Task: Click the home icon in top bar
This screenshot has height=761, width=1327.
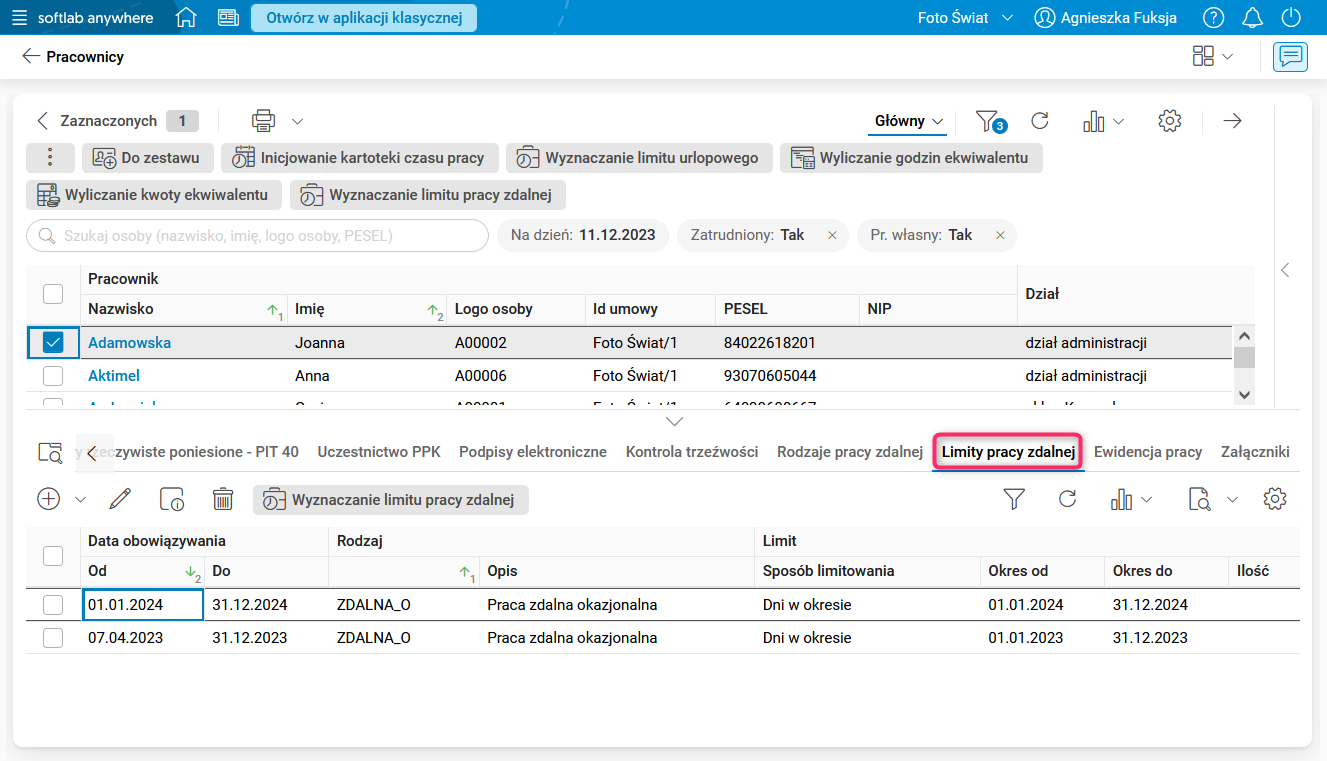Action: tap(186, 18)
